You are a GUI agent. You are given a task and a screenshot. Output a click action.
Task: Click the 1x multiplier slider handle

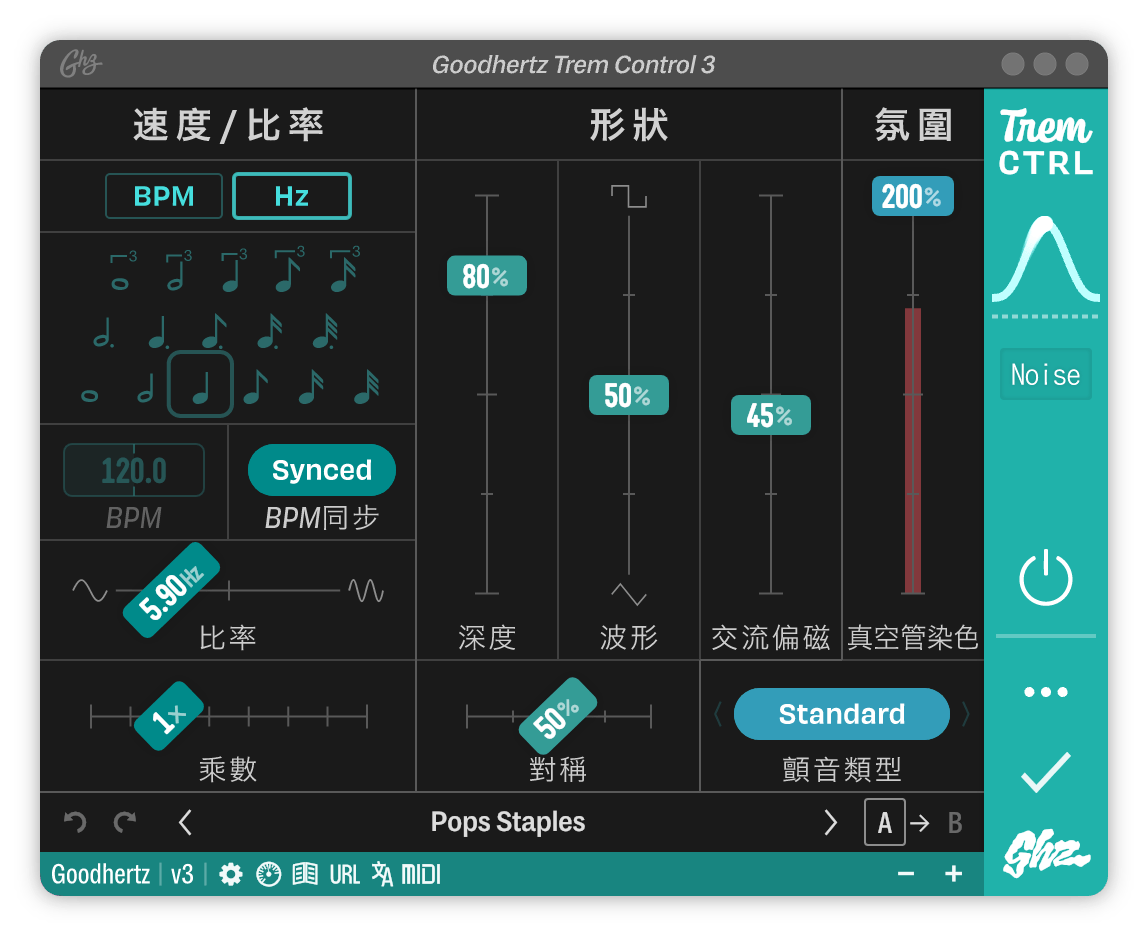point(169,716)
